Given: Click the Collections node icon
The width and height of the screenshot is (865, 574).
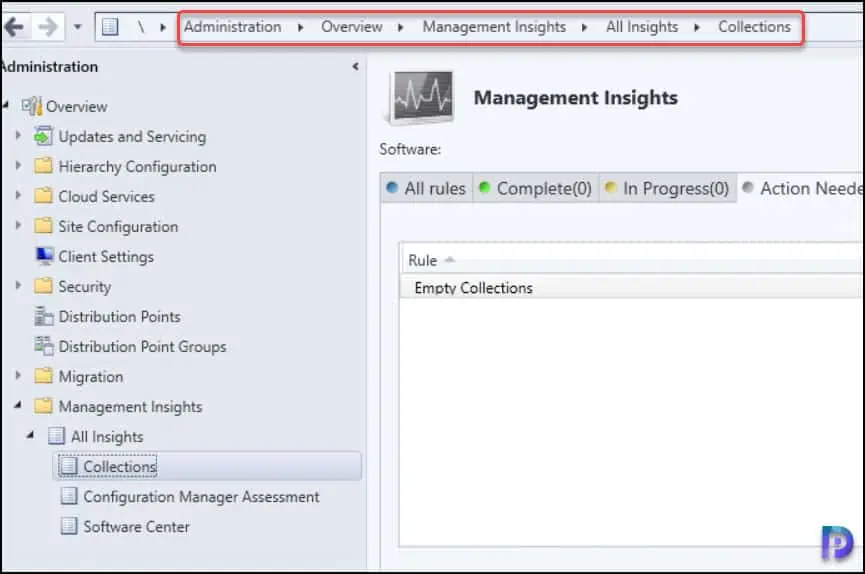Looking at the screenshot, I should pos(68,466).
